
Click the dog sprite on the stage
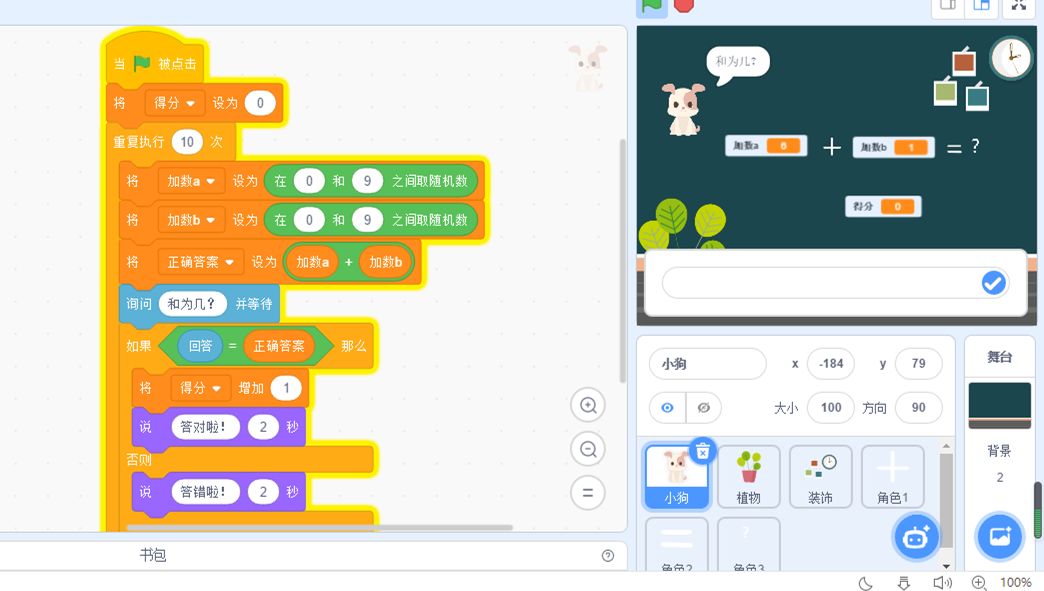[x=684, y=109]
